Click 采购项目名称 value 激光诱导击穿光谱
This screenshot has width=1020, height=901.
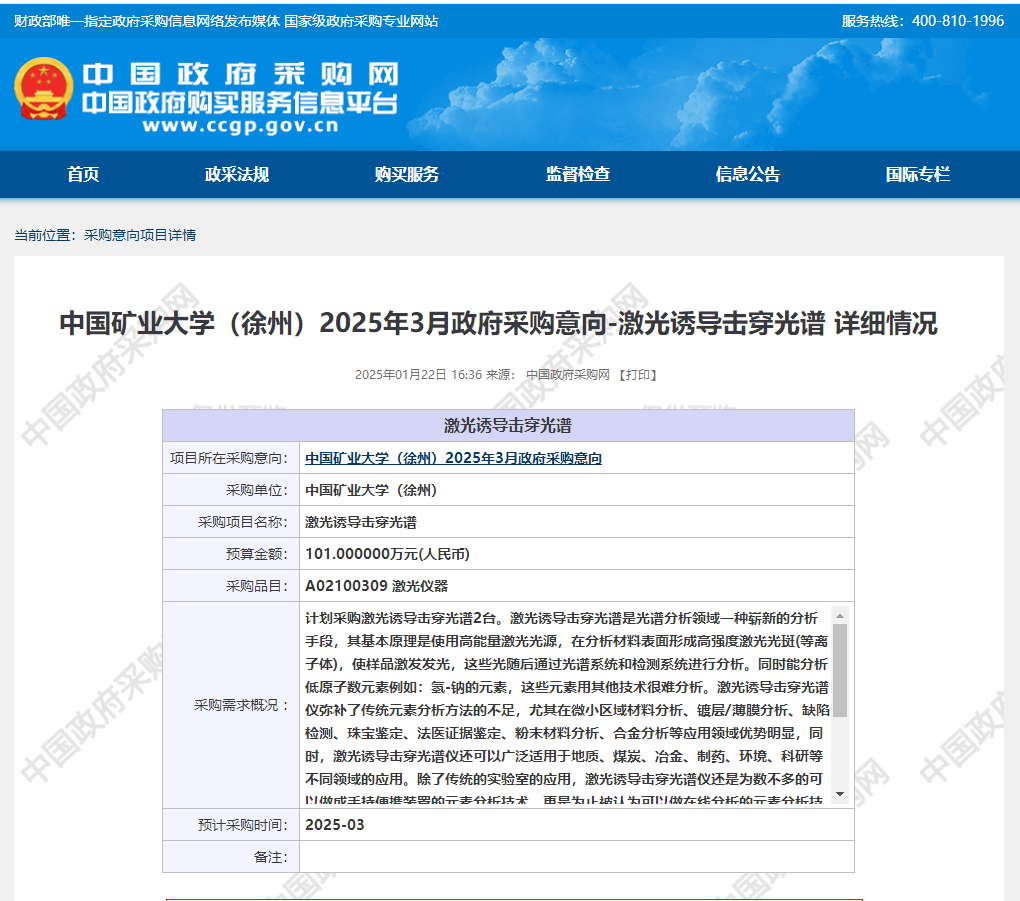coord(361,522)
